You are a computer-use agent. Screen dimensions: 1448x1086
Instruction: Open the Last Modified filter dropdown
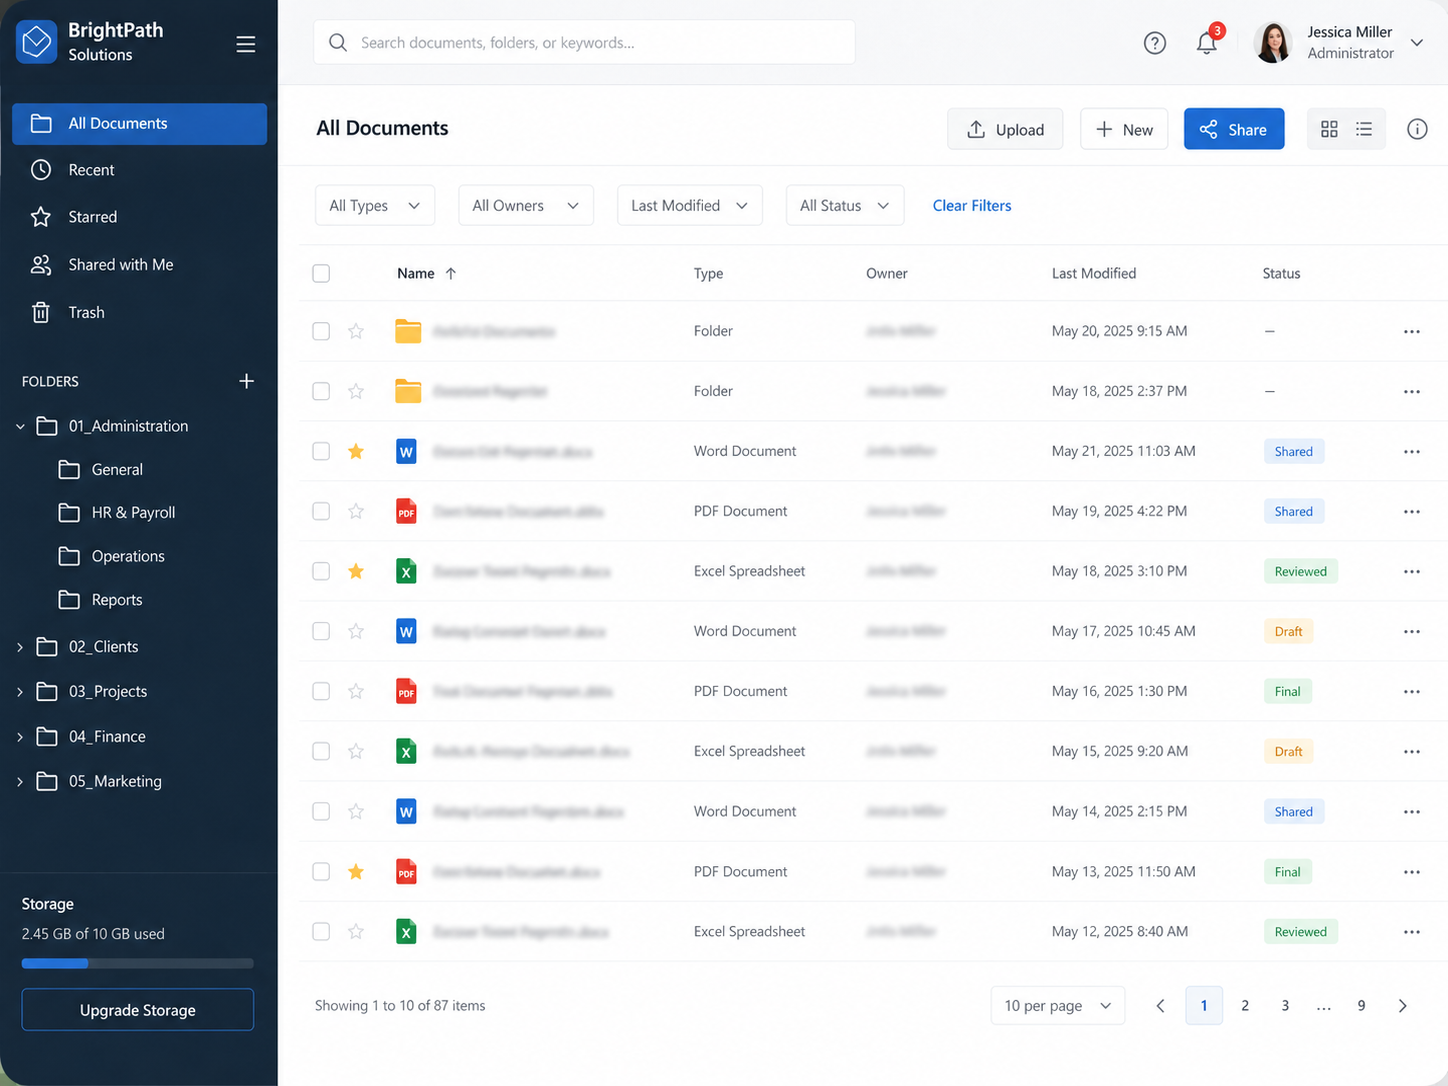tap(690, 205)
